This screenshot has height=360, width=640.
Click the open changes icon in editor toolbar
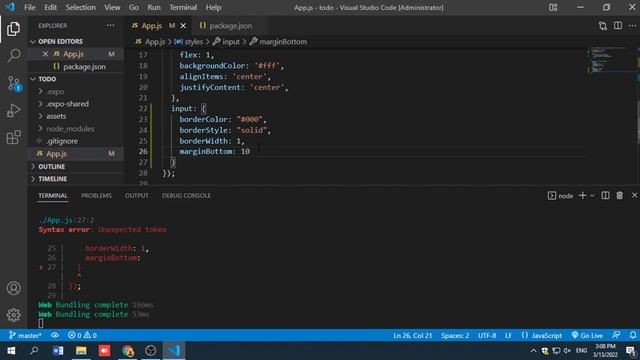click(x=603, y=26)
